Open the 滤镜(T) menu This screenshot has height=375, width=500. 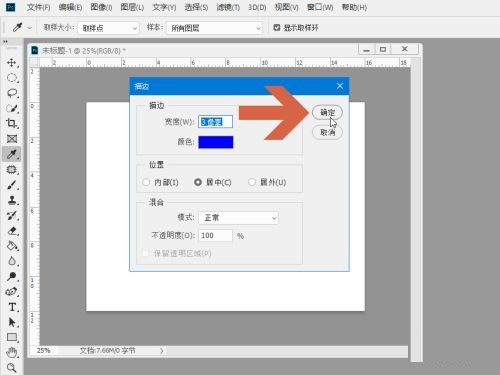point(228,7)
